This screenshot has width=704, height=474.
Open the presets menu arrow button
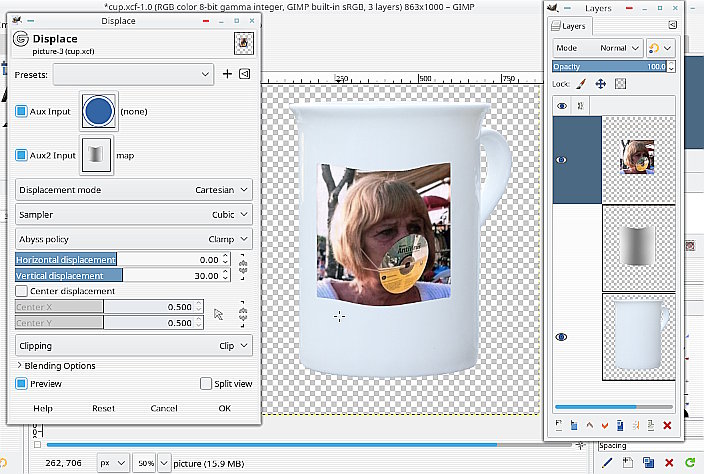coord(243,74)
